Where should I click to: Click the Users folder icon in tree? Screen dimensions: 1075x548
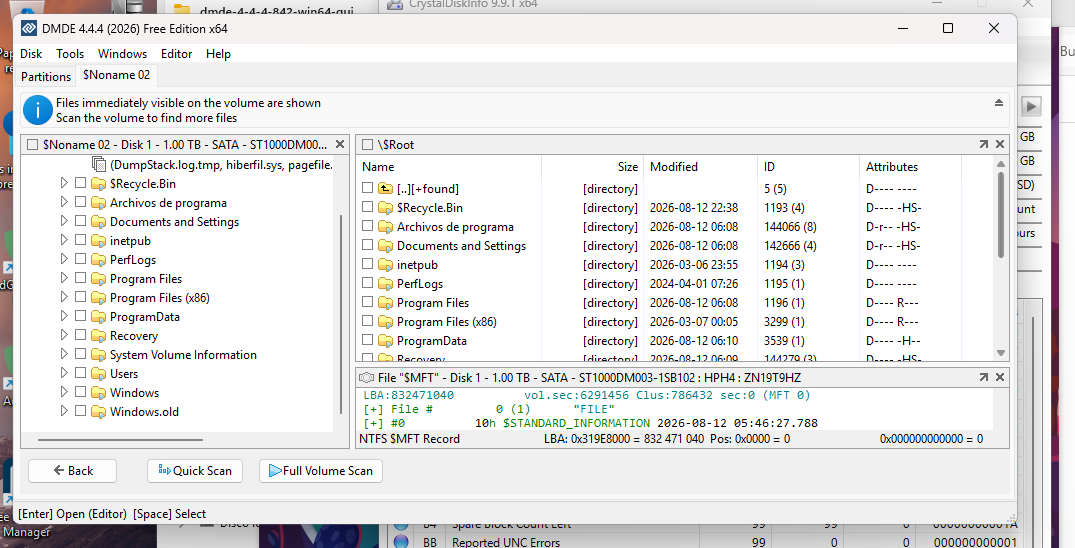click(99, 374)
